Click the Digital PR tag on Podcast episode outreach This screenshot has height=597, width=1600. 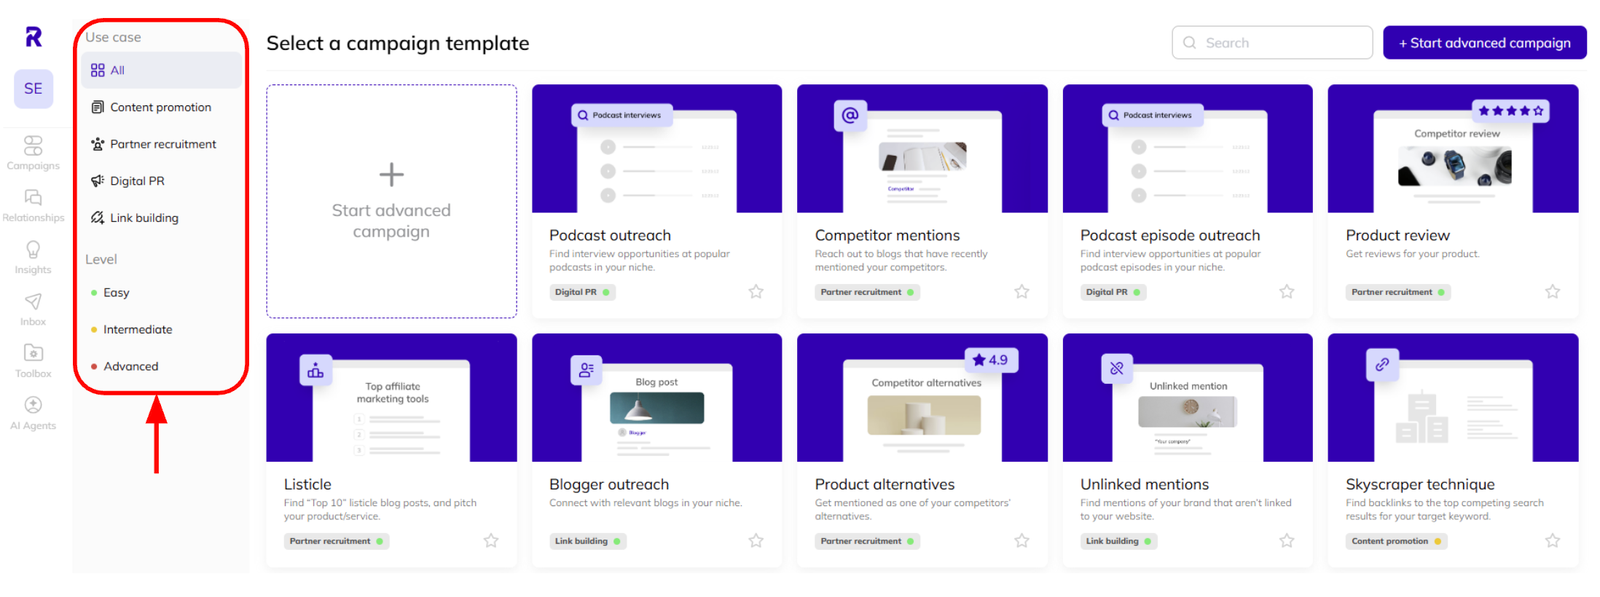[1113, 292]
